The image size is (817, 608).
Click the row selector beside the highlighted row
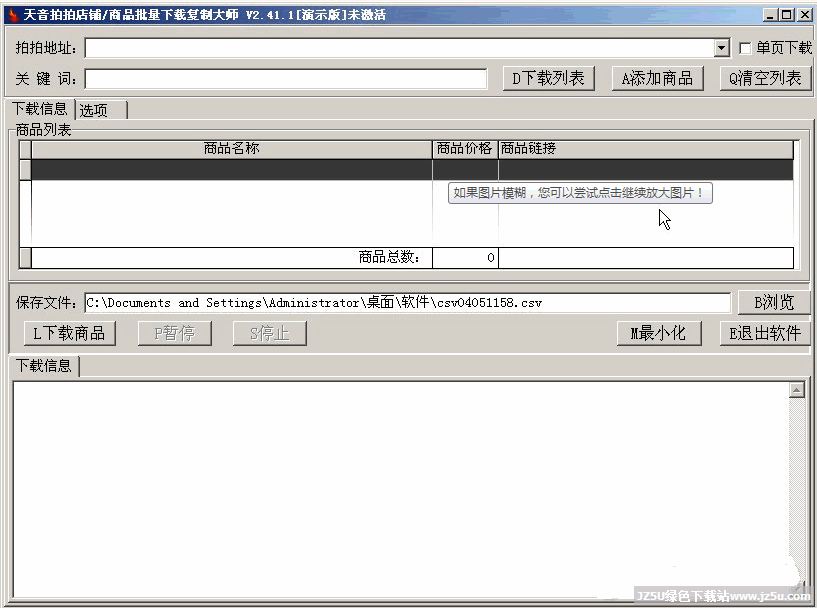pos(25,170)
